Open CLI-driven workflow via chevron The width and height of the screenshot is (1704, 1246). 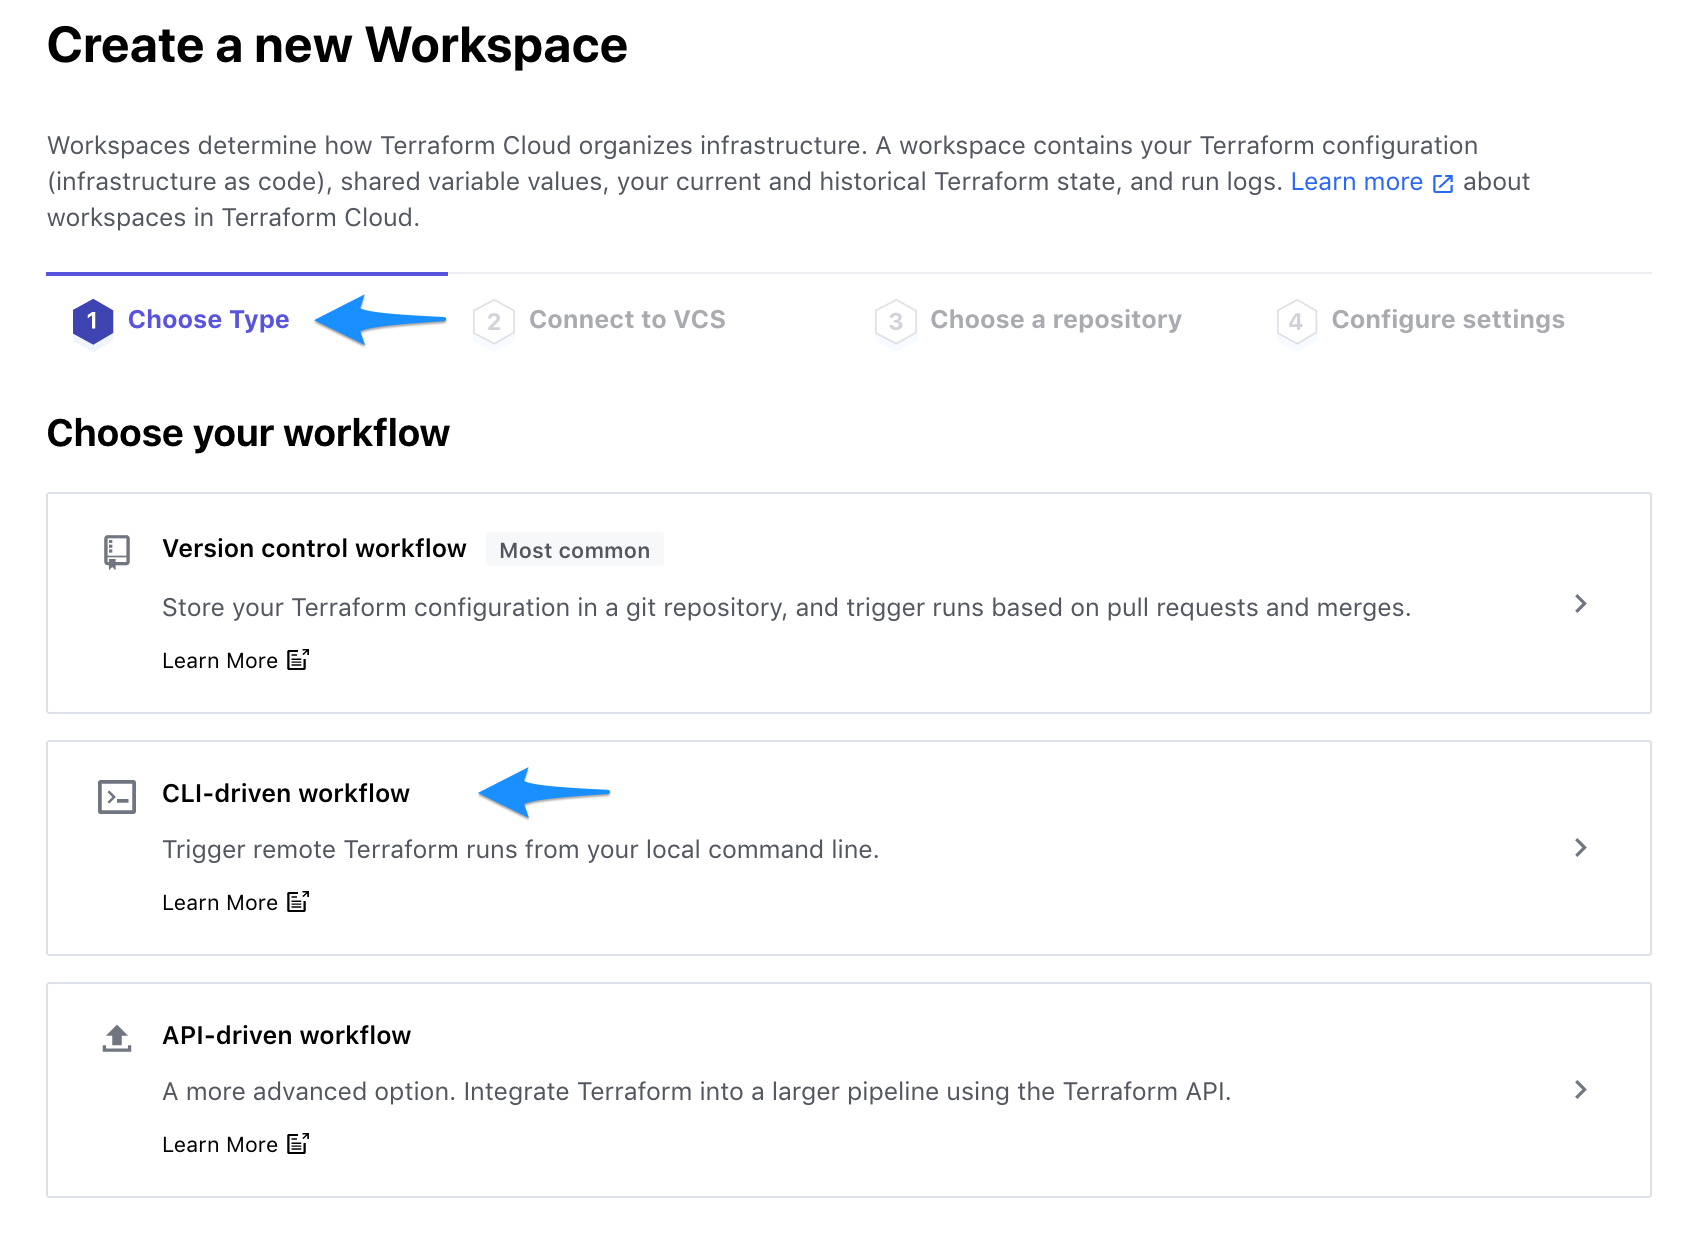tap(1581, 847)
